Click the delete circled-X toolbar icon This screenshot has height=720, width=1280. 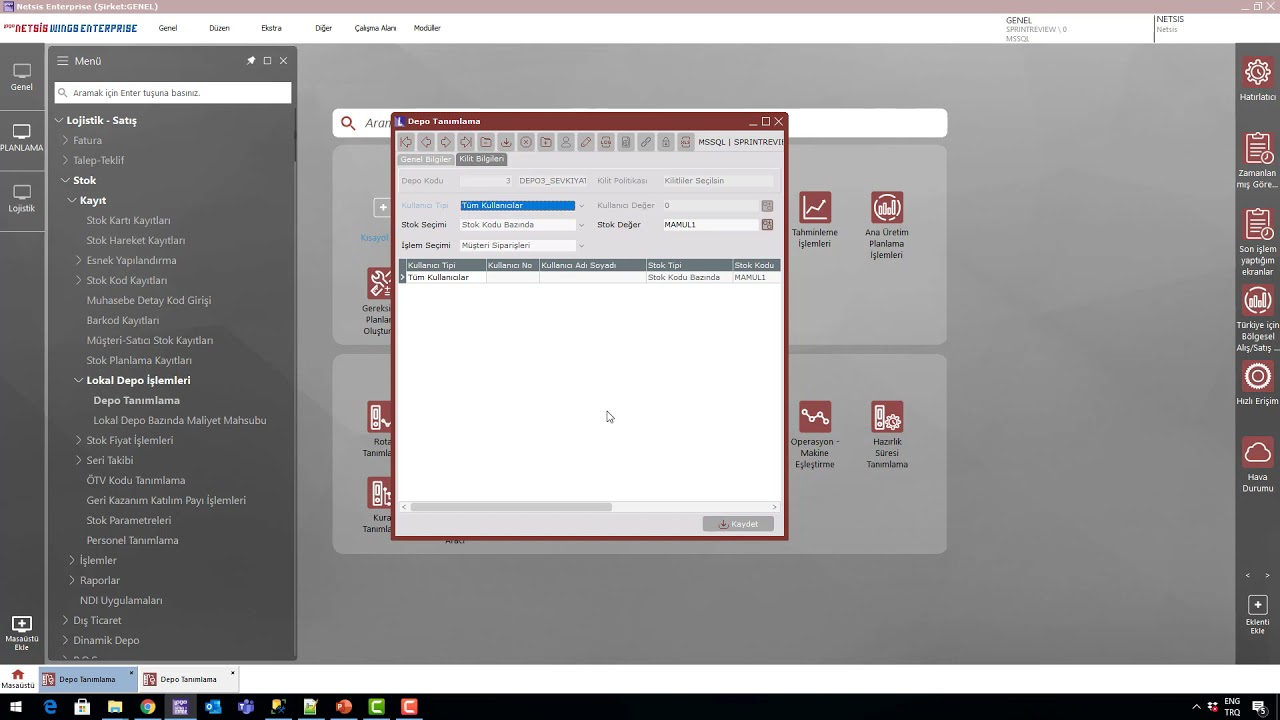526,142
